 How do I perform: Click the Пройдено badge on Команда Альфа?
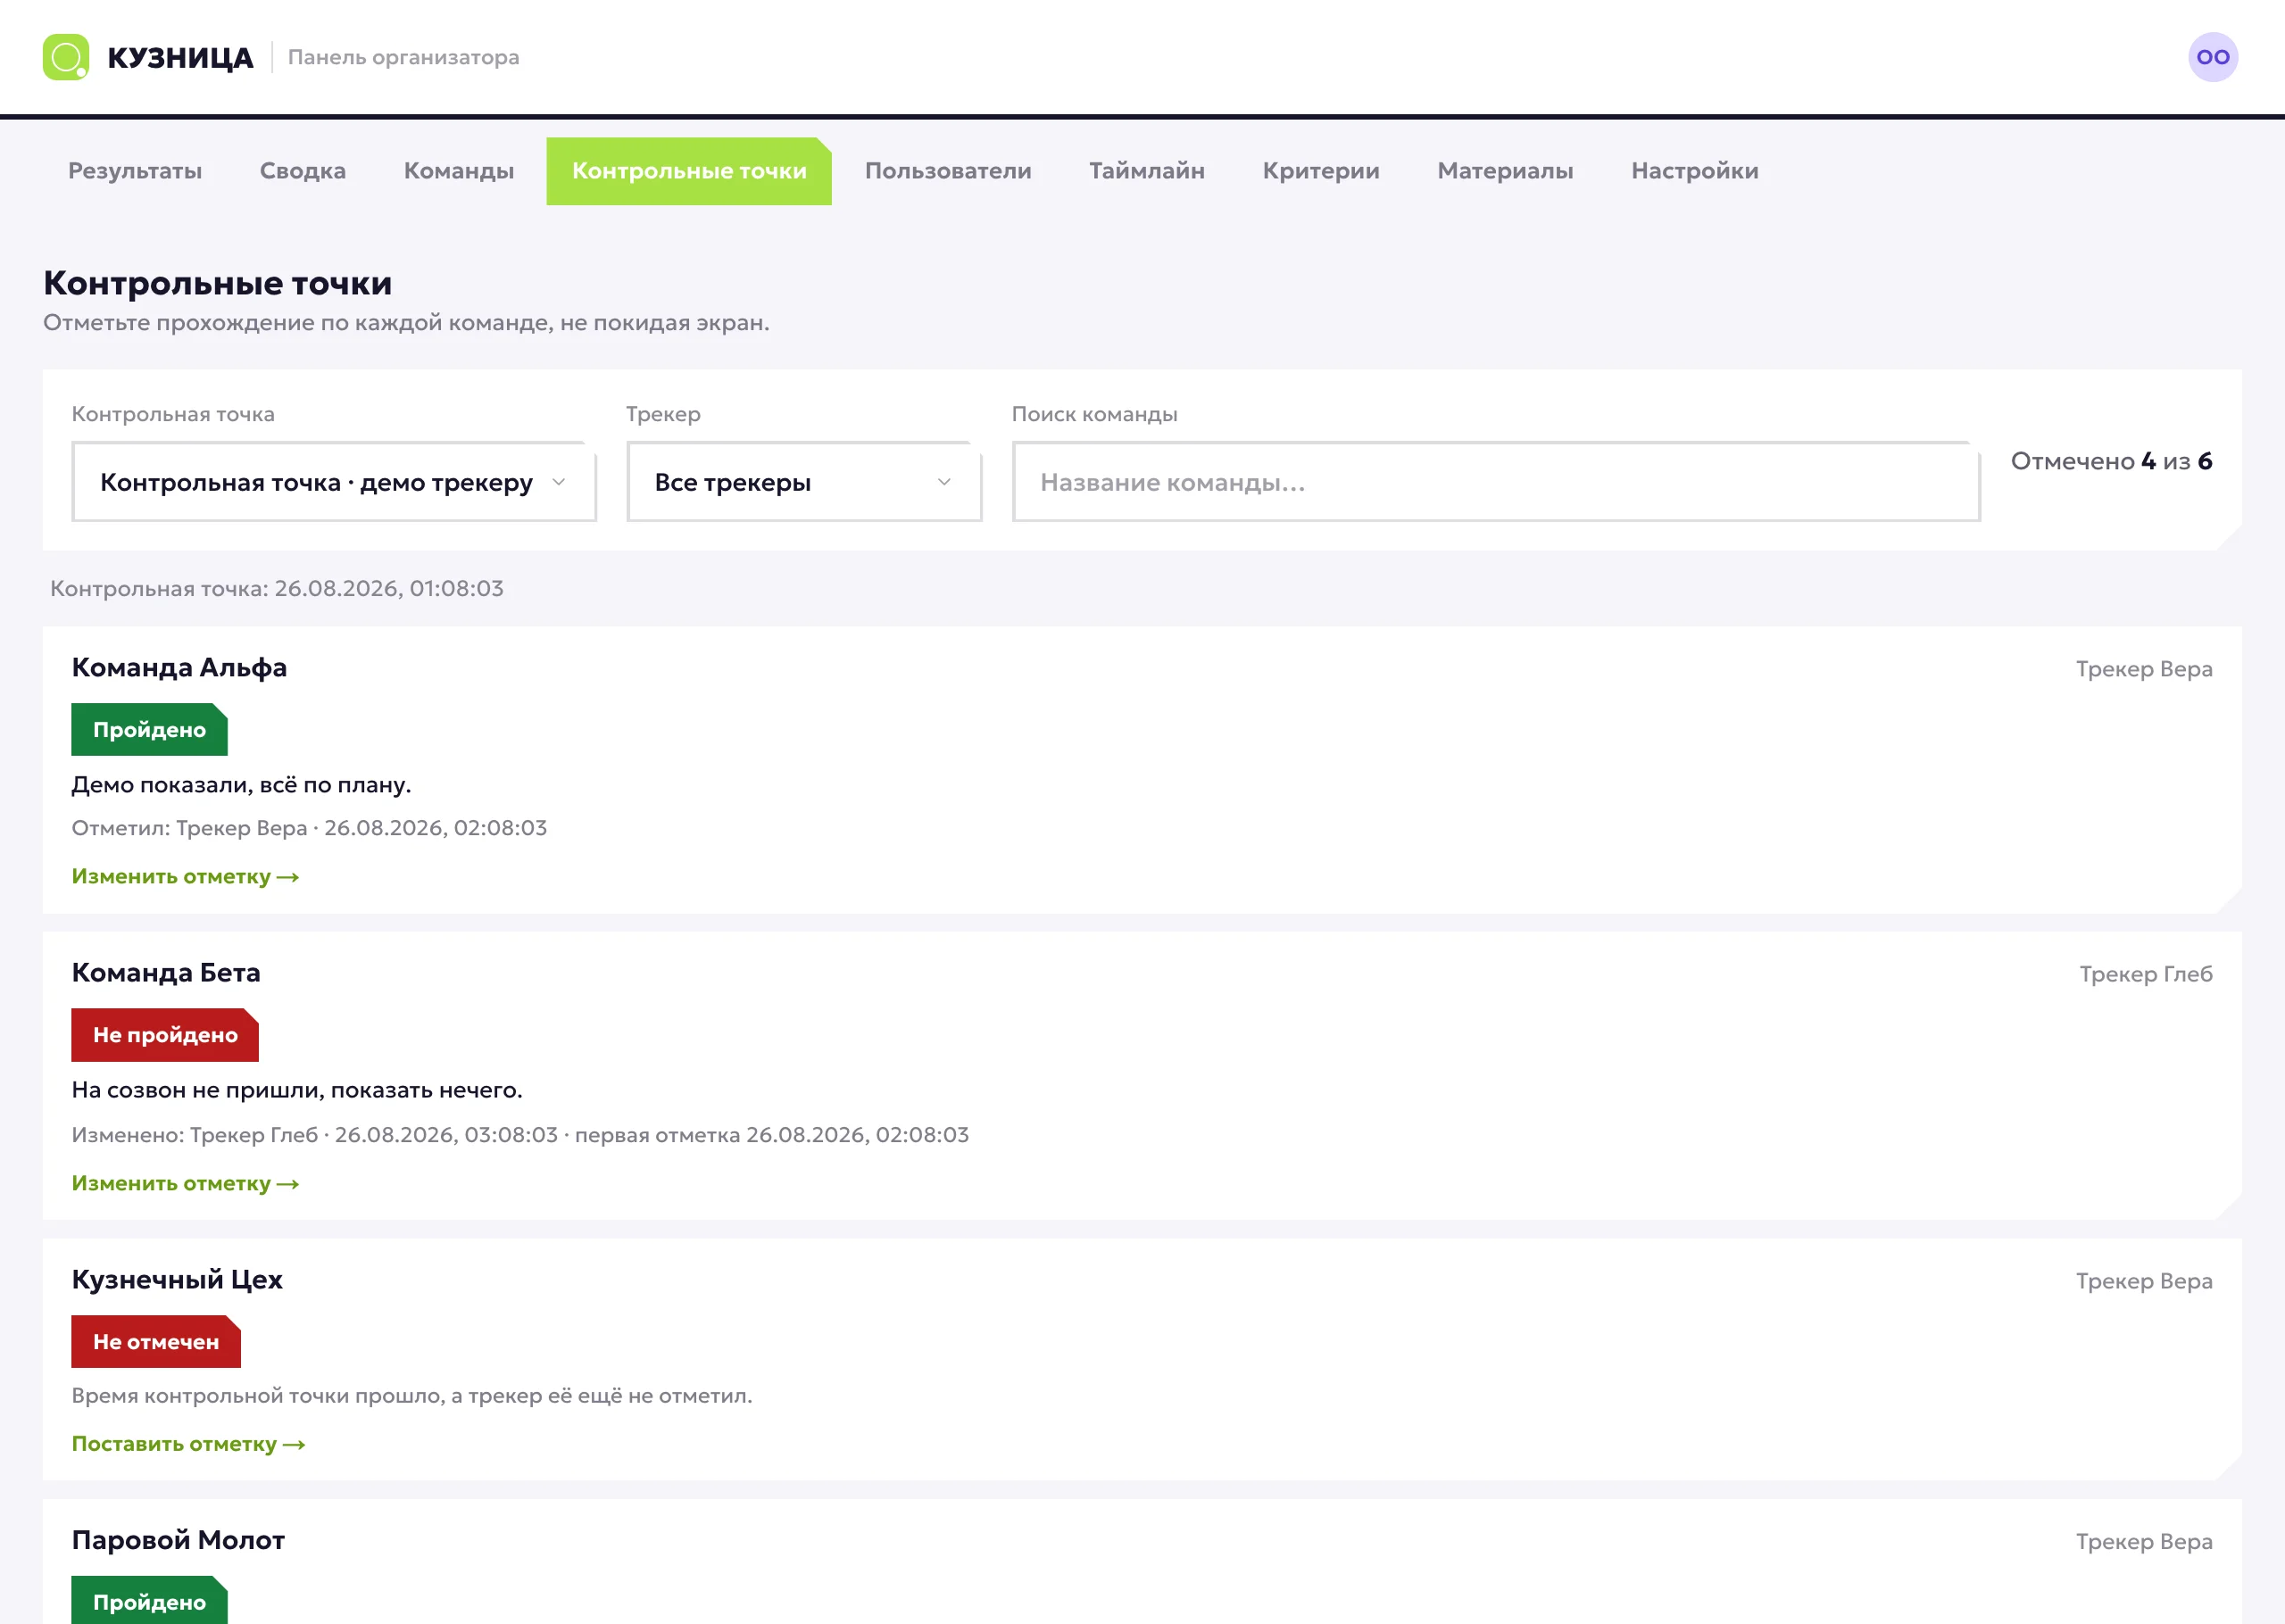coord(149,730)
